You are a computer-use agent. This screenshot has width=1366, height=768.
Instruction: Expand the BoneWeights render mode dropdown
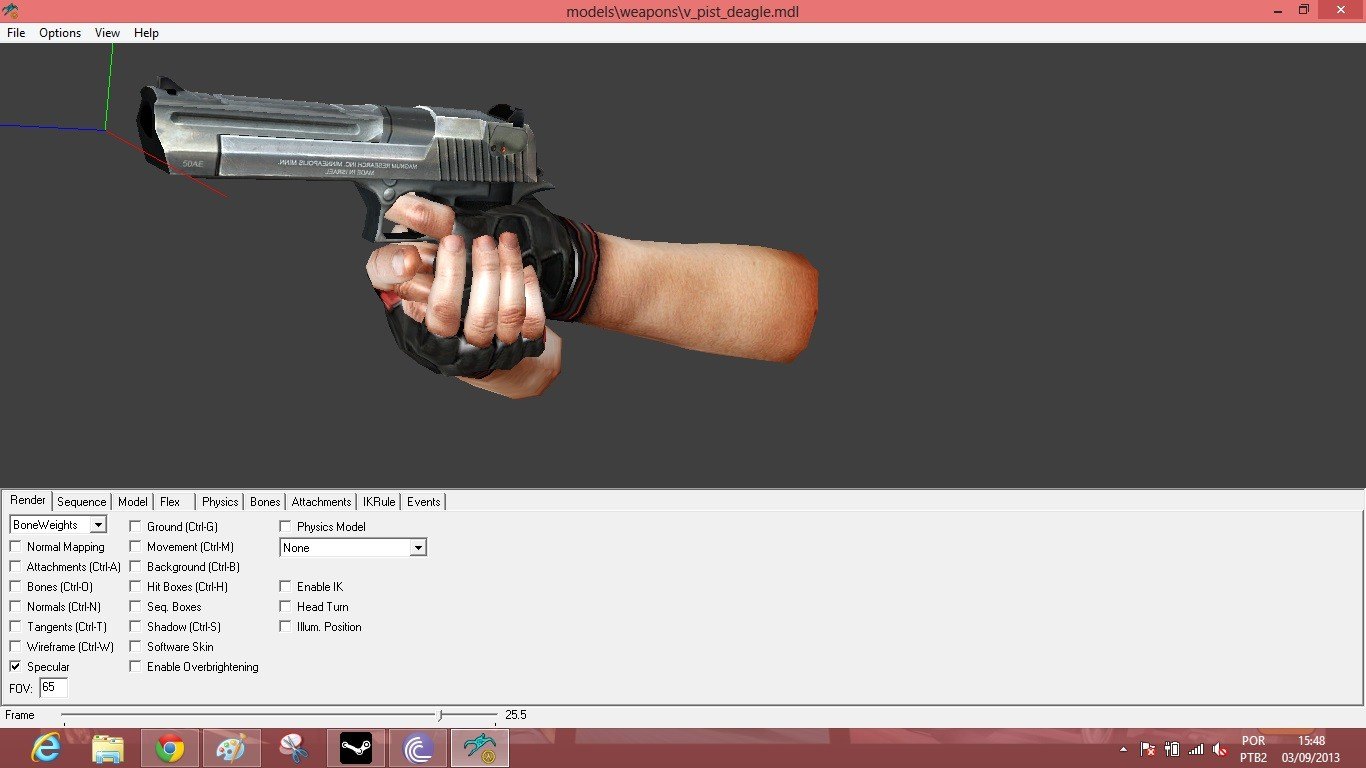(x=98, y=525)
